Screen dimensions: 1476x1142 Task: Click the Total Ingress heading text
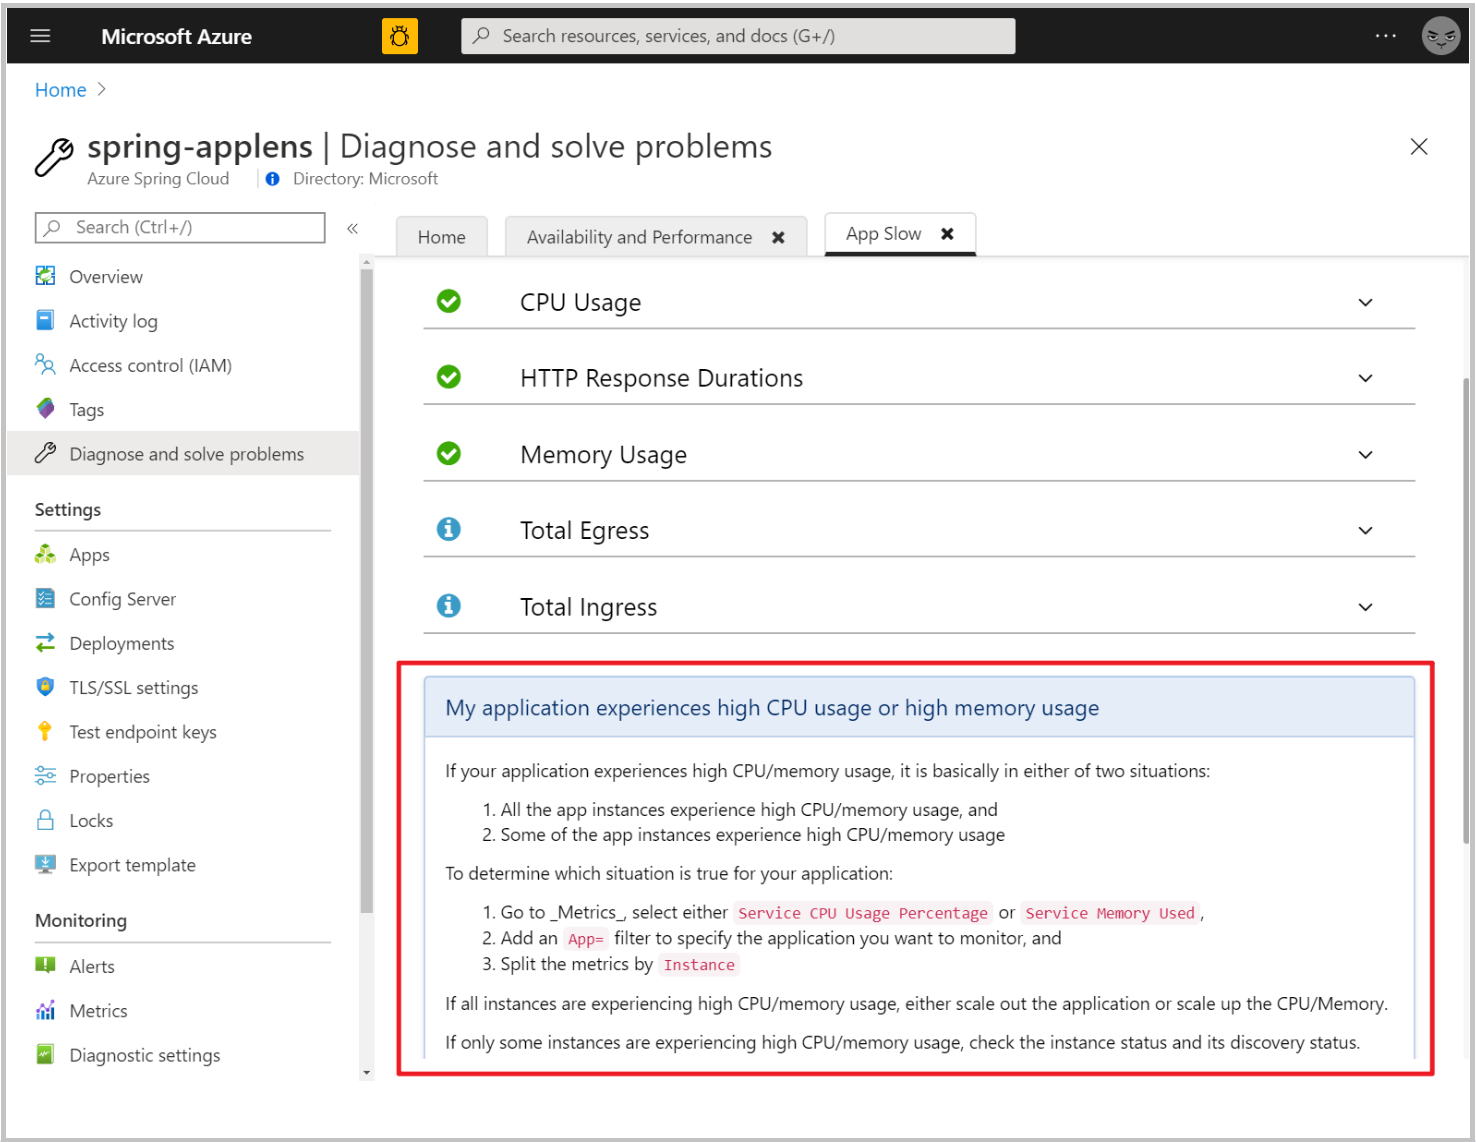click(588, 607)
